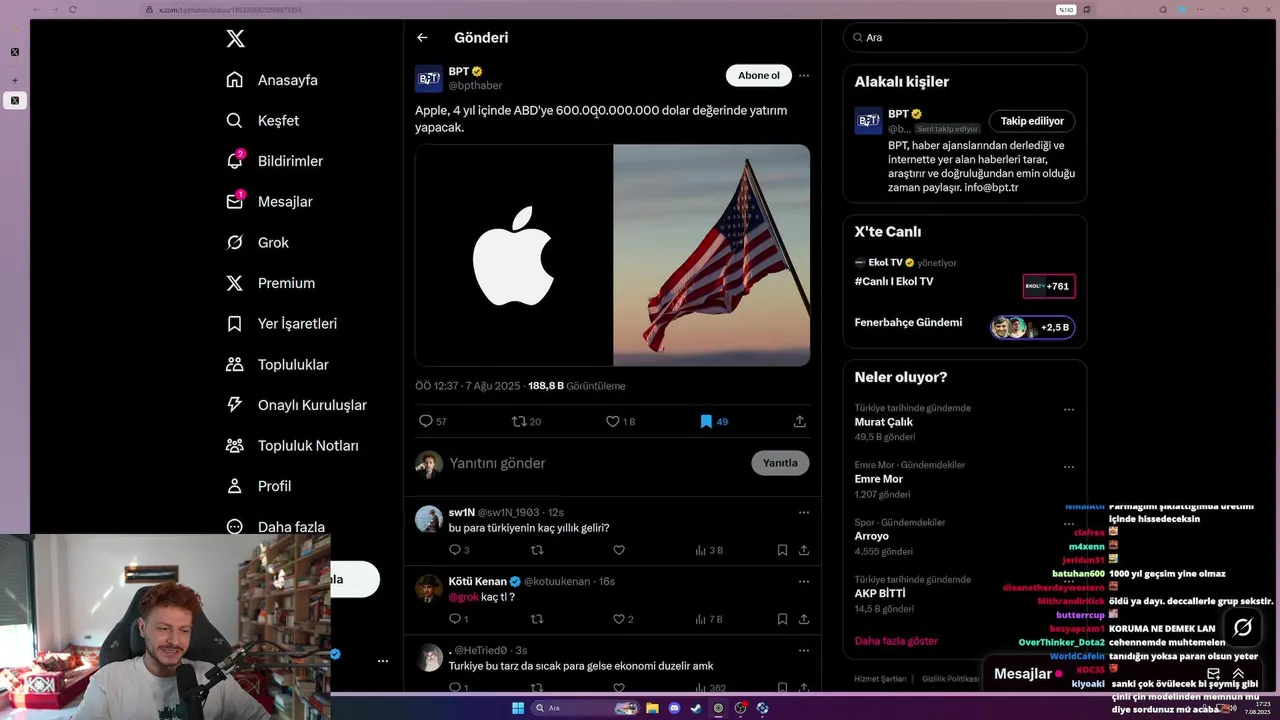Repost sw1N's comment
This screenshot has height=720, width=1280.
pos(537,550)
